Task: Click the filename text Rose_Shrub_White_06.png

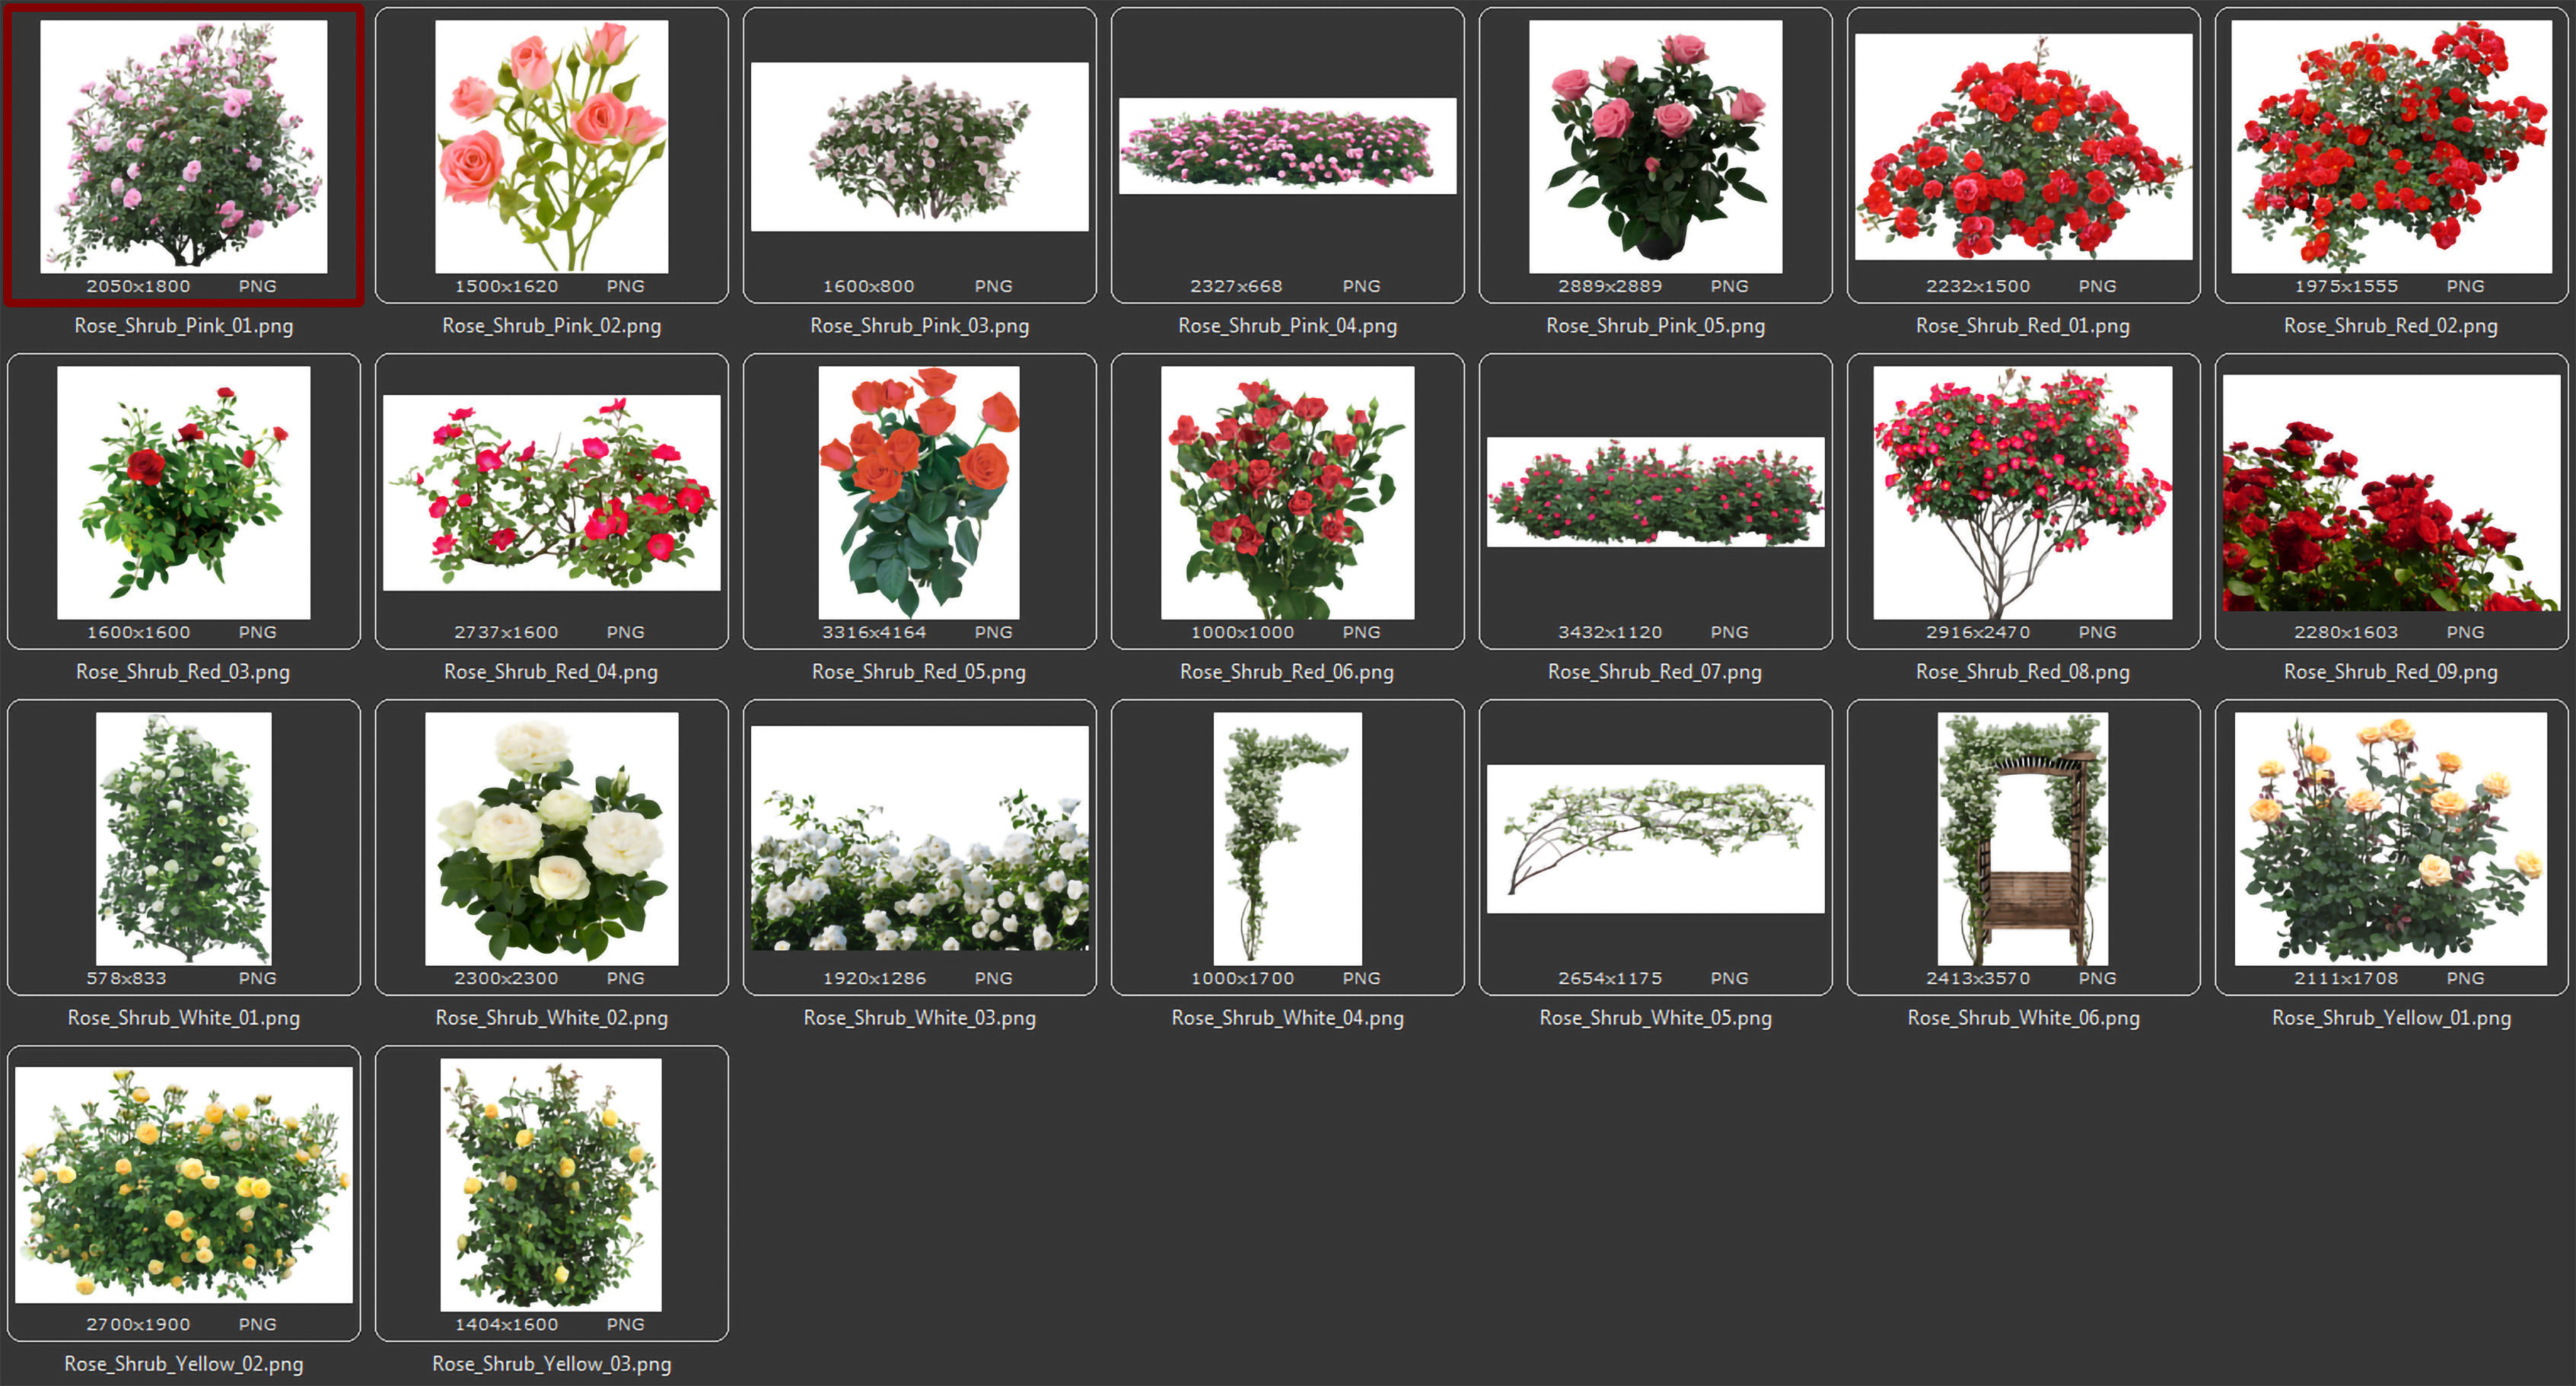Action: 2024,1018
